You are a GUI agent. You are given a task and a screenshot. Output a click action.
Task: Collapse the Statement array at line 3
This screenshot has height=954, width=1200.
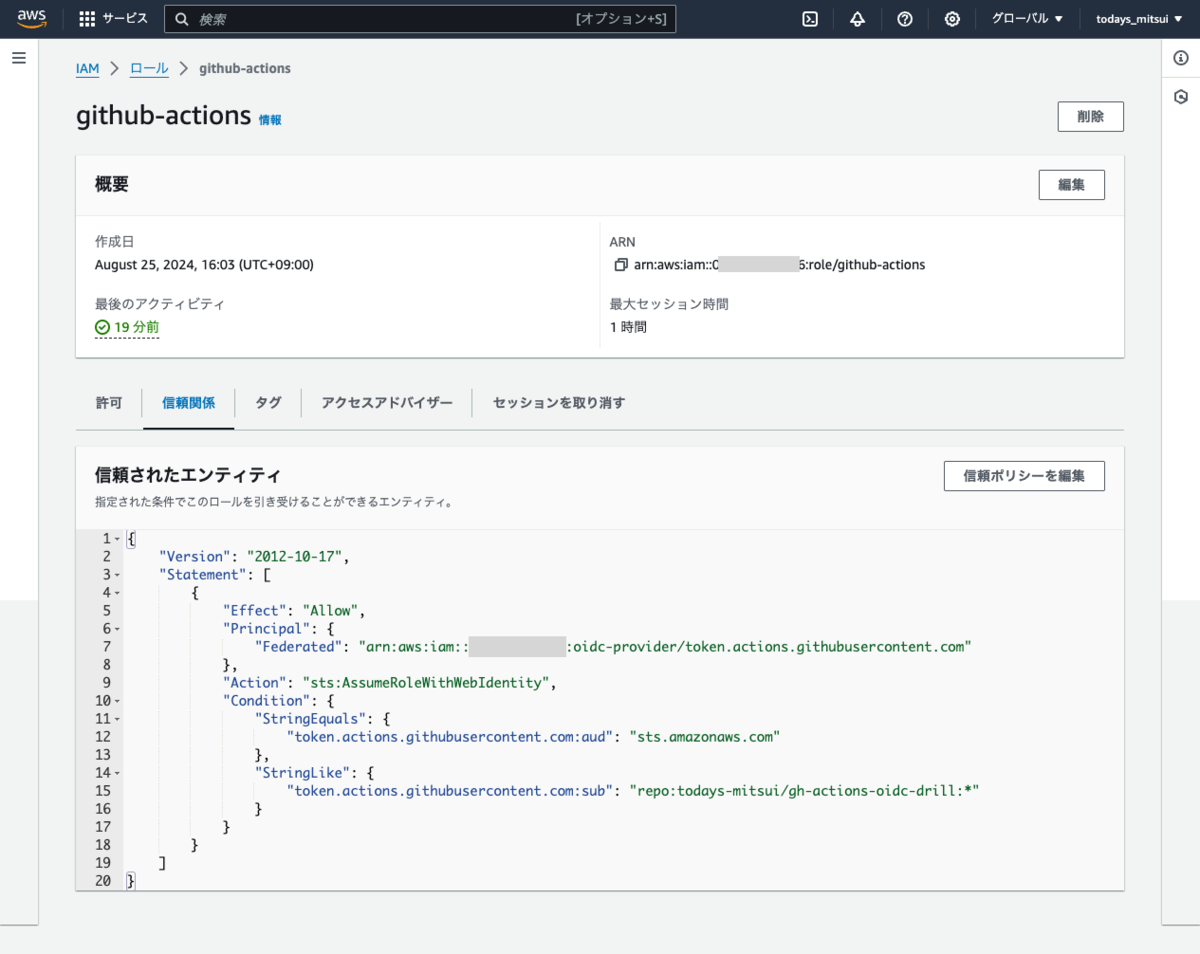(x=116, y=574)
